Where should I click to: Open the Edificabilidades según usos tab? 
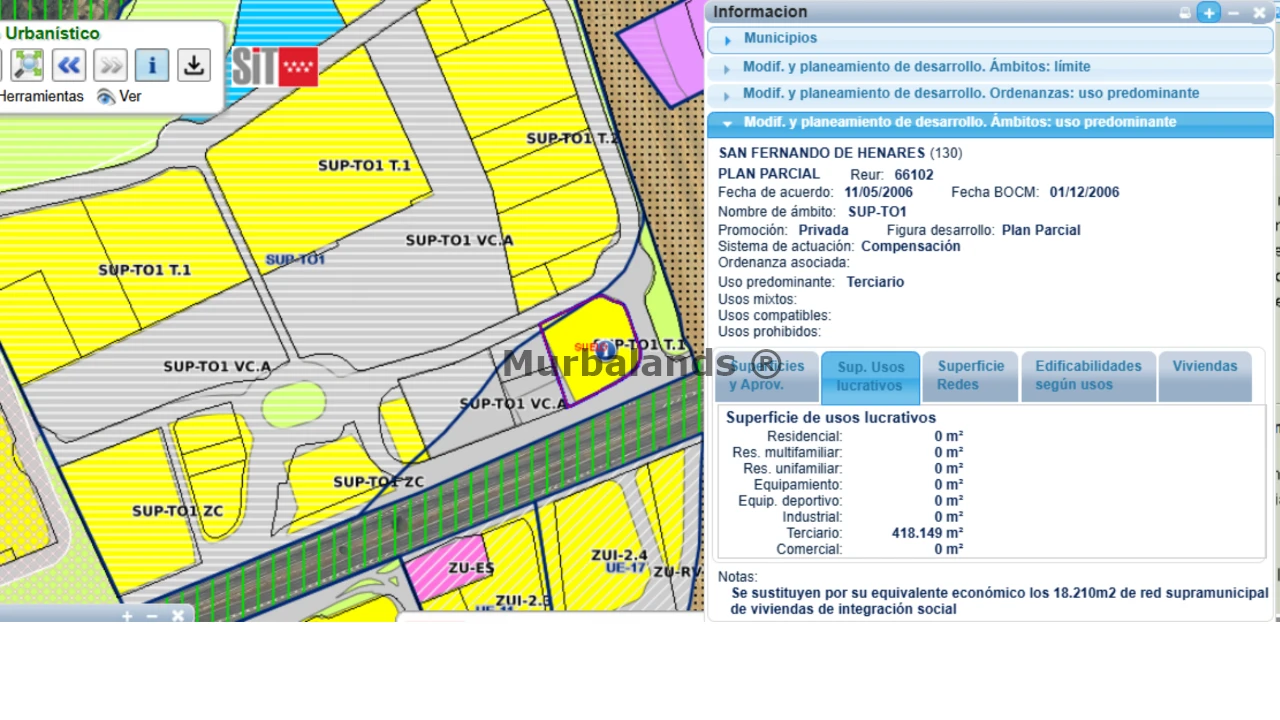click(x=1088, y=376)
